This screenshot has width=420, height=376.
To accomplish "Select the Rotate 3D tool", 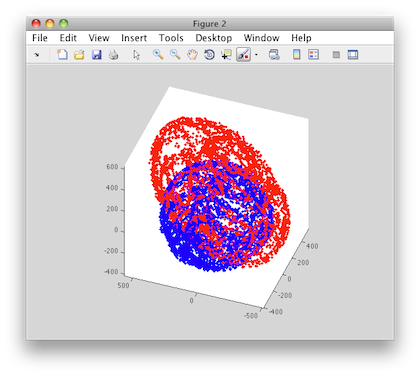I will tap(209, 55).
